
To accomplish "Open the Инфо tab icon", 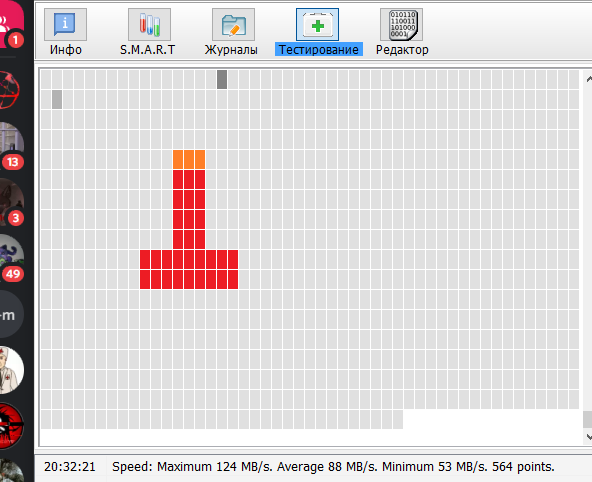I will [x=65, y=24].
